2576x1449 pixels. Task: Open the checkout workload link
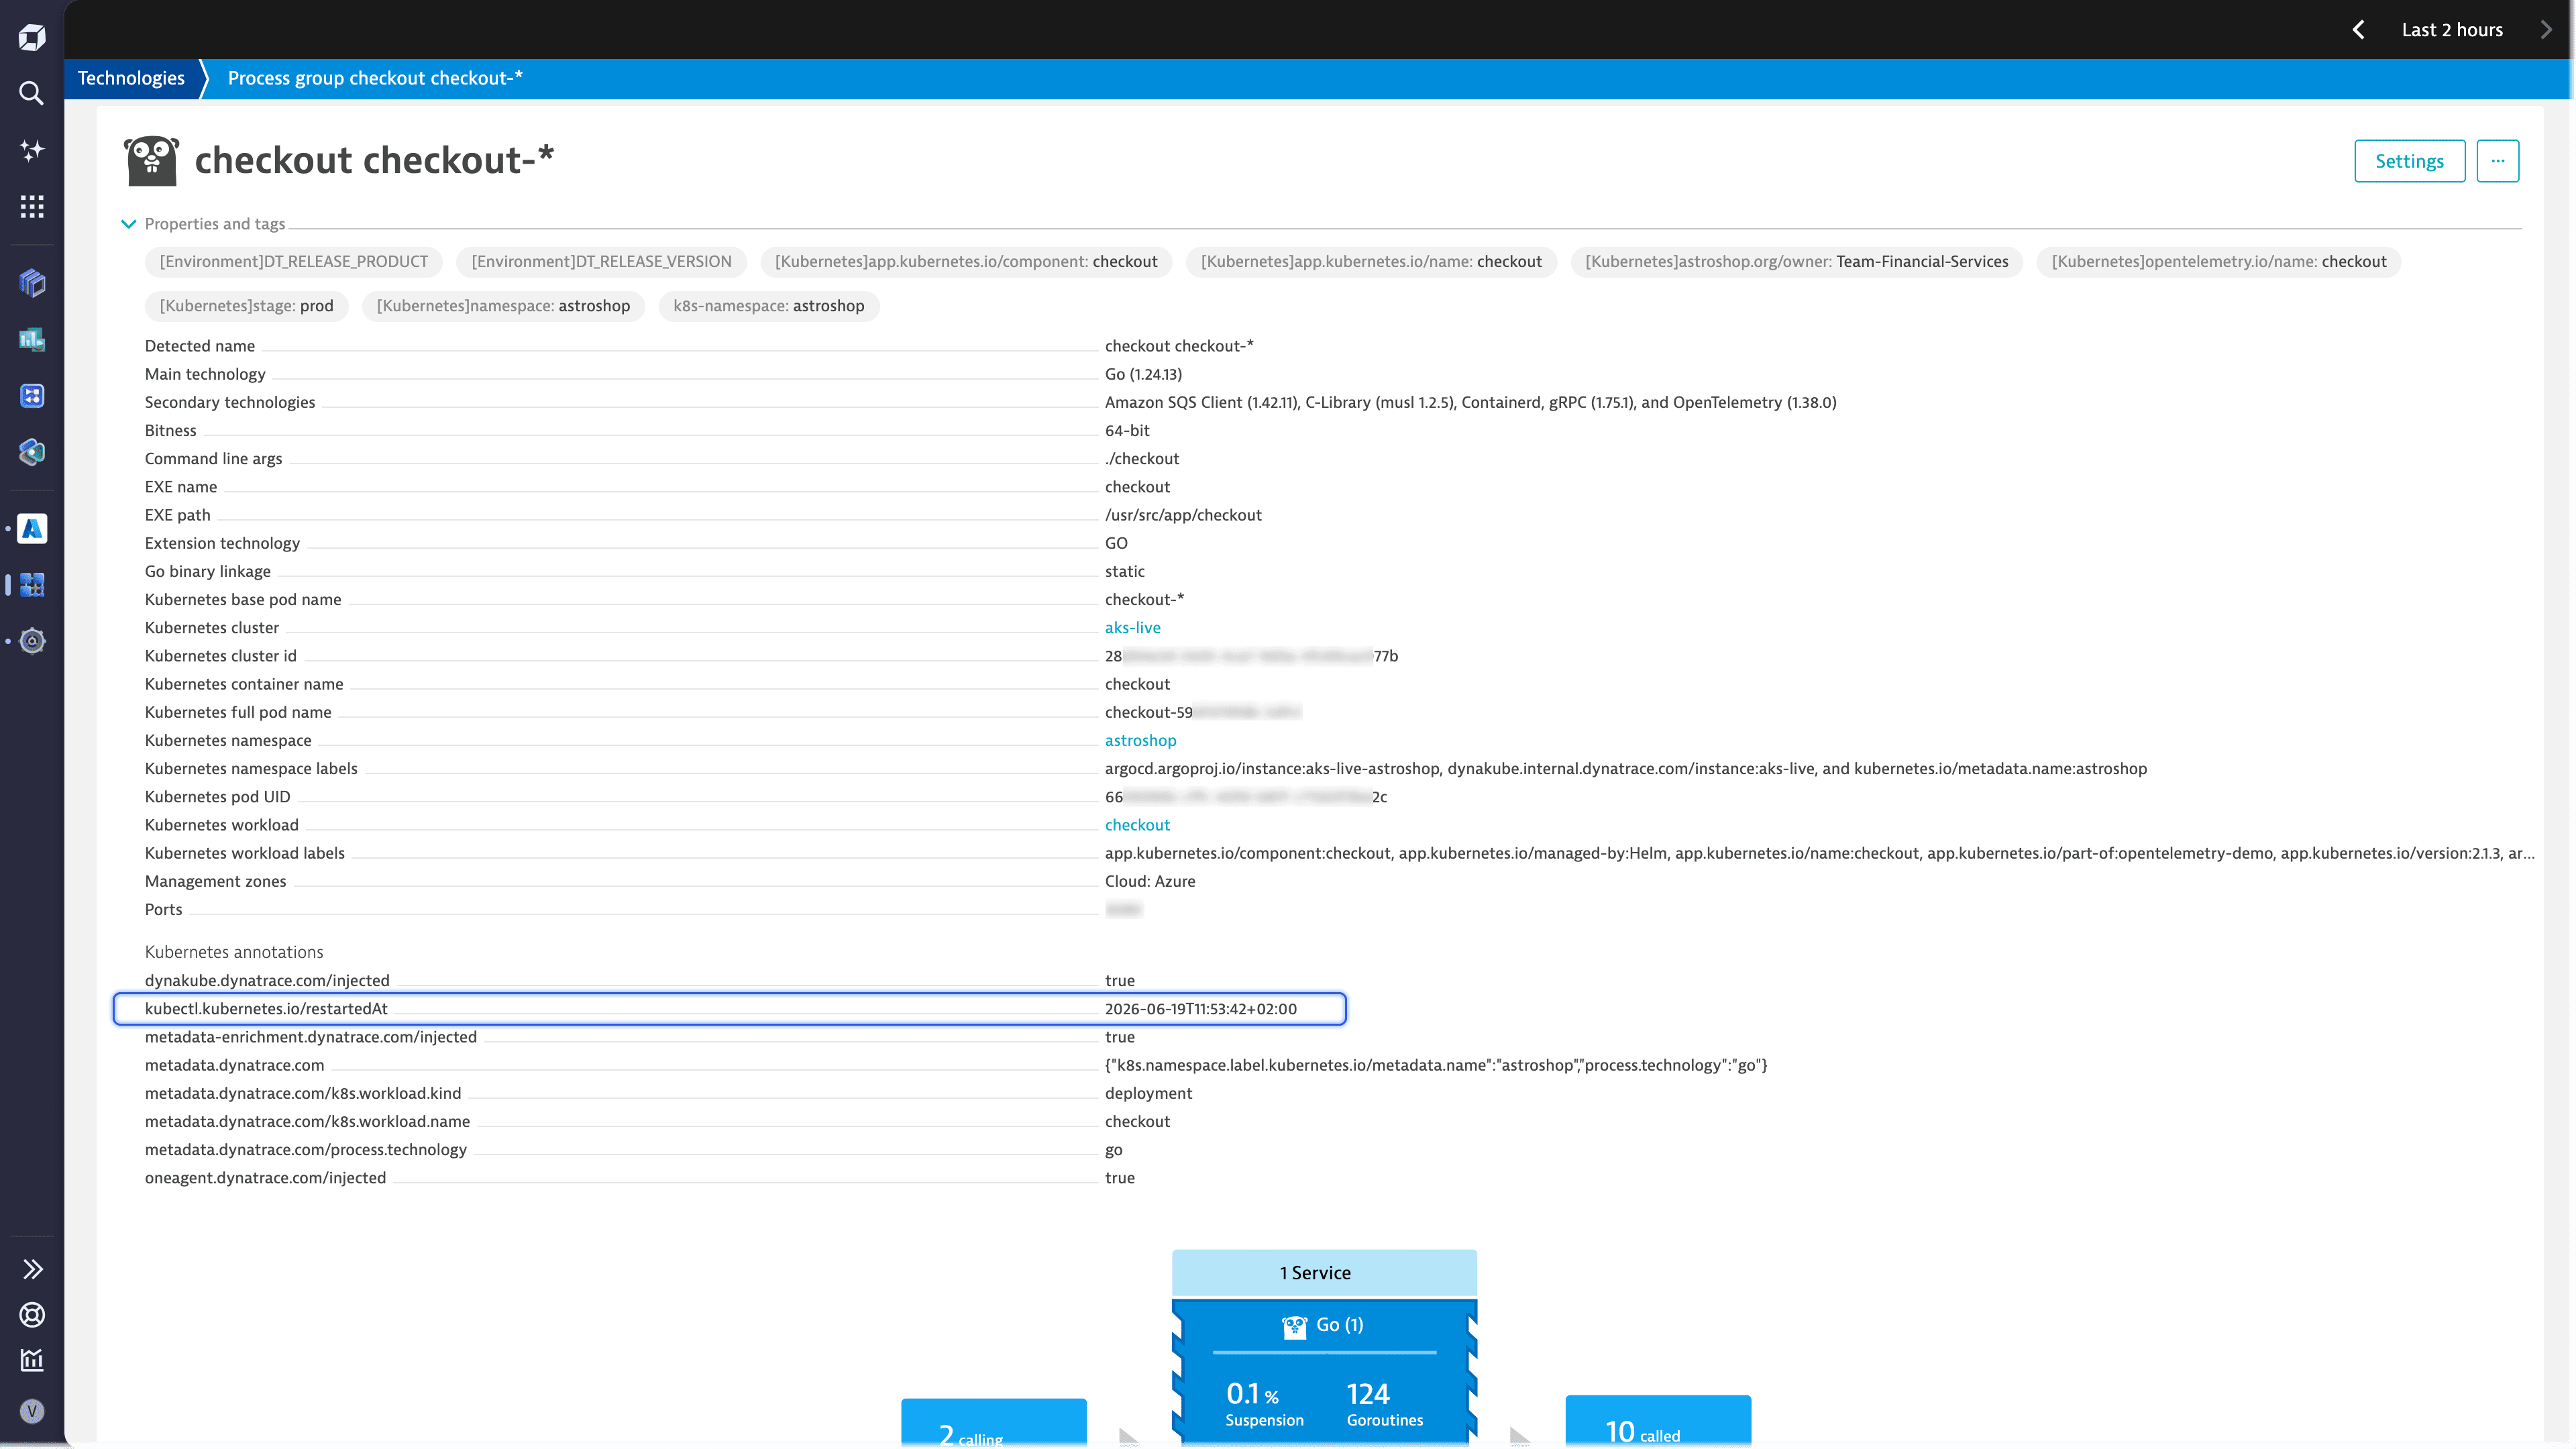point(1137,825)
